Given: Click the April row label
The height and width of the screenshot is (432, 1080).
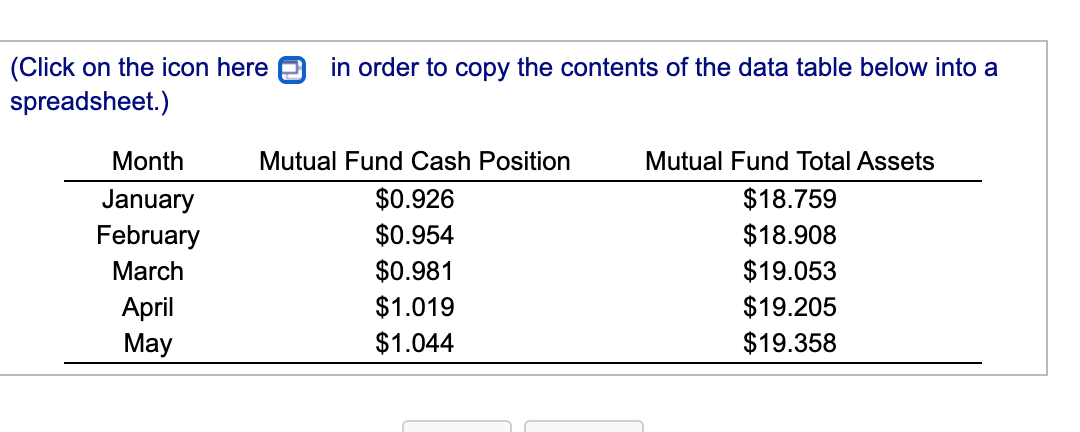Looking at the screenshot, I should click(148, 307).
